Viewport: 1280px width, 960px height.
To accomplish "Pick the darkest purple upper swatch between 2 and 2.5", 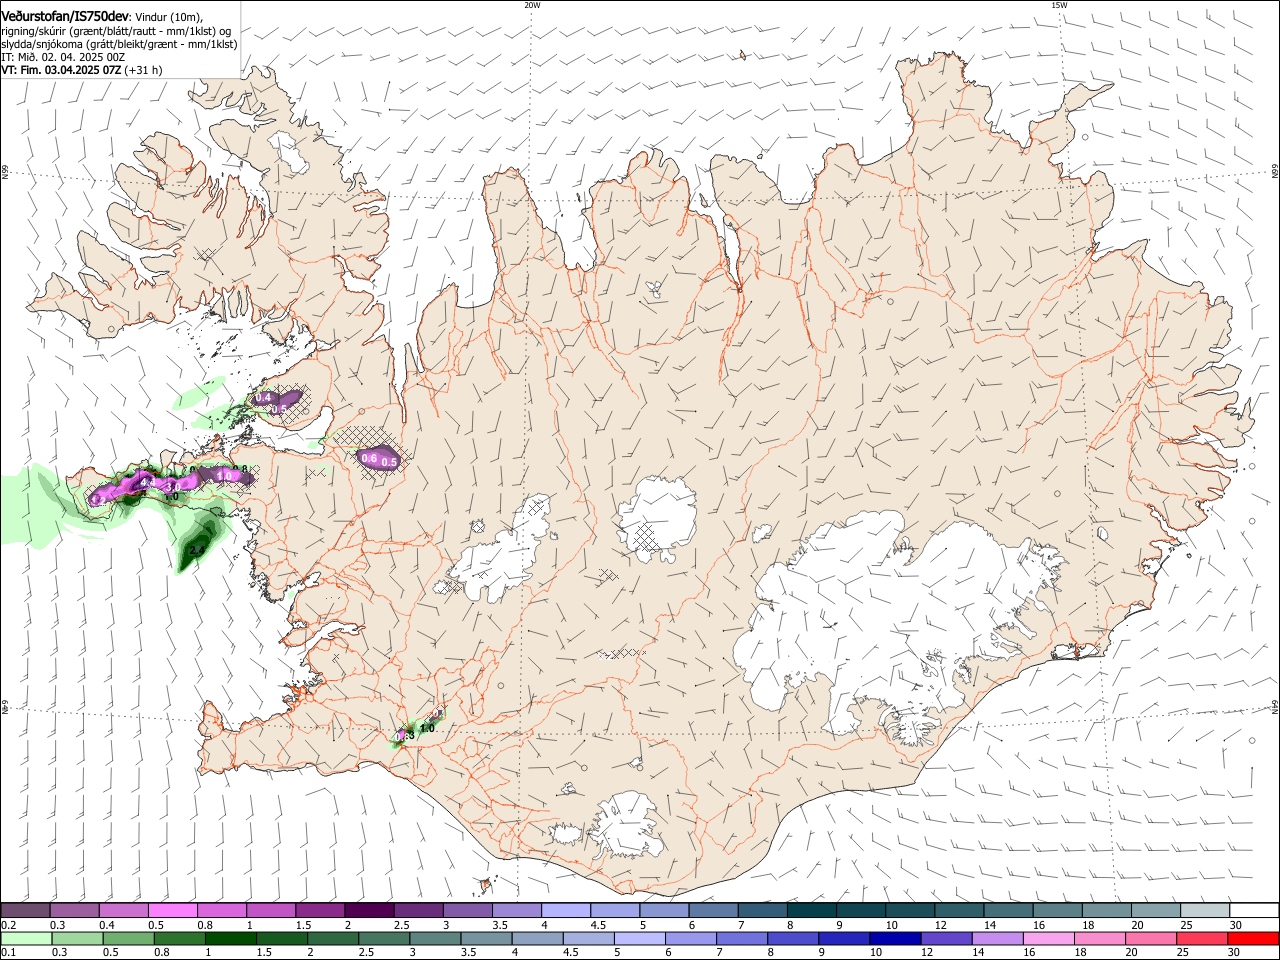I will point(368,911).
